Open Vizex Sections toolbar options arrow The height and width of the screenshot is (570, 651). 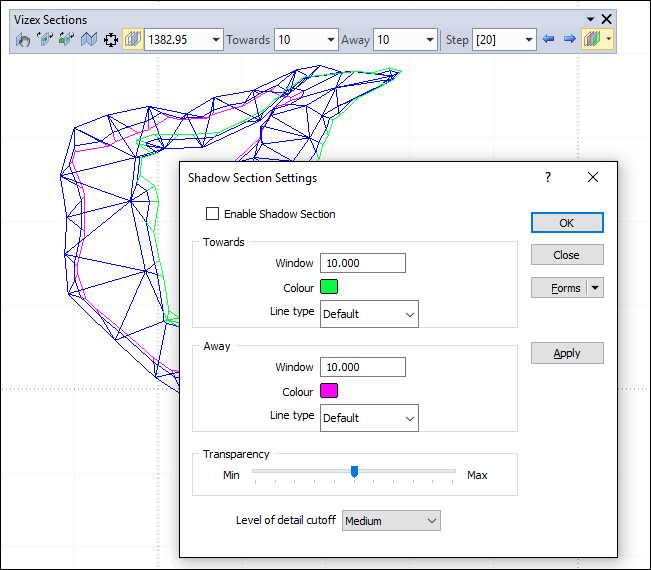pos(590,19)
